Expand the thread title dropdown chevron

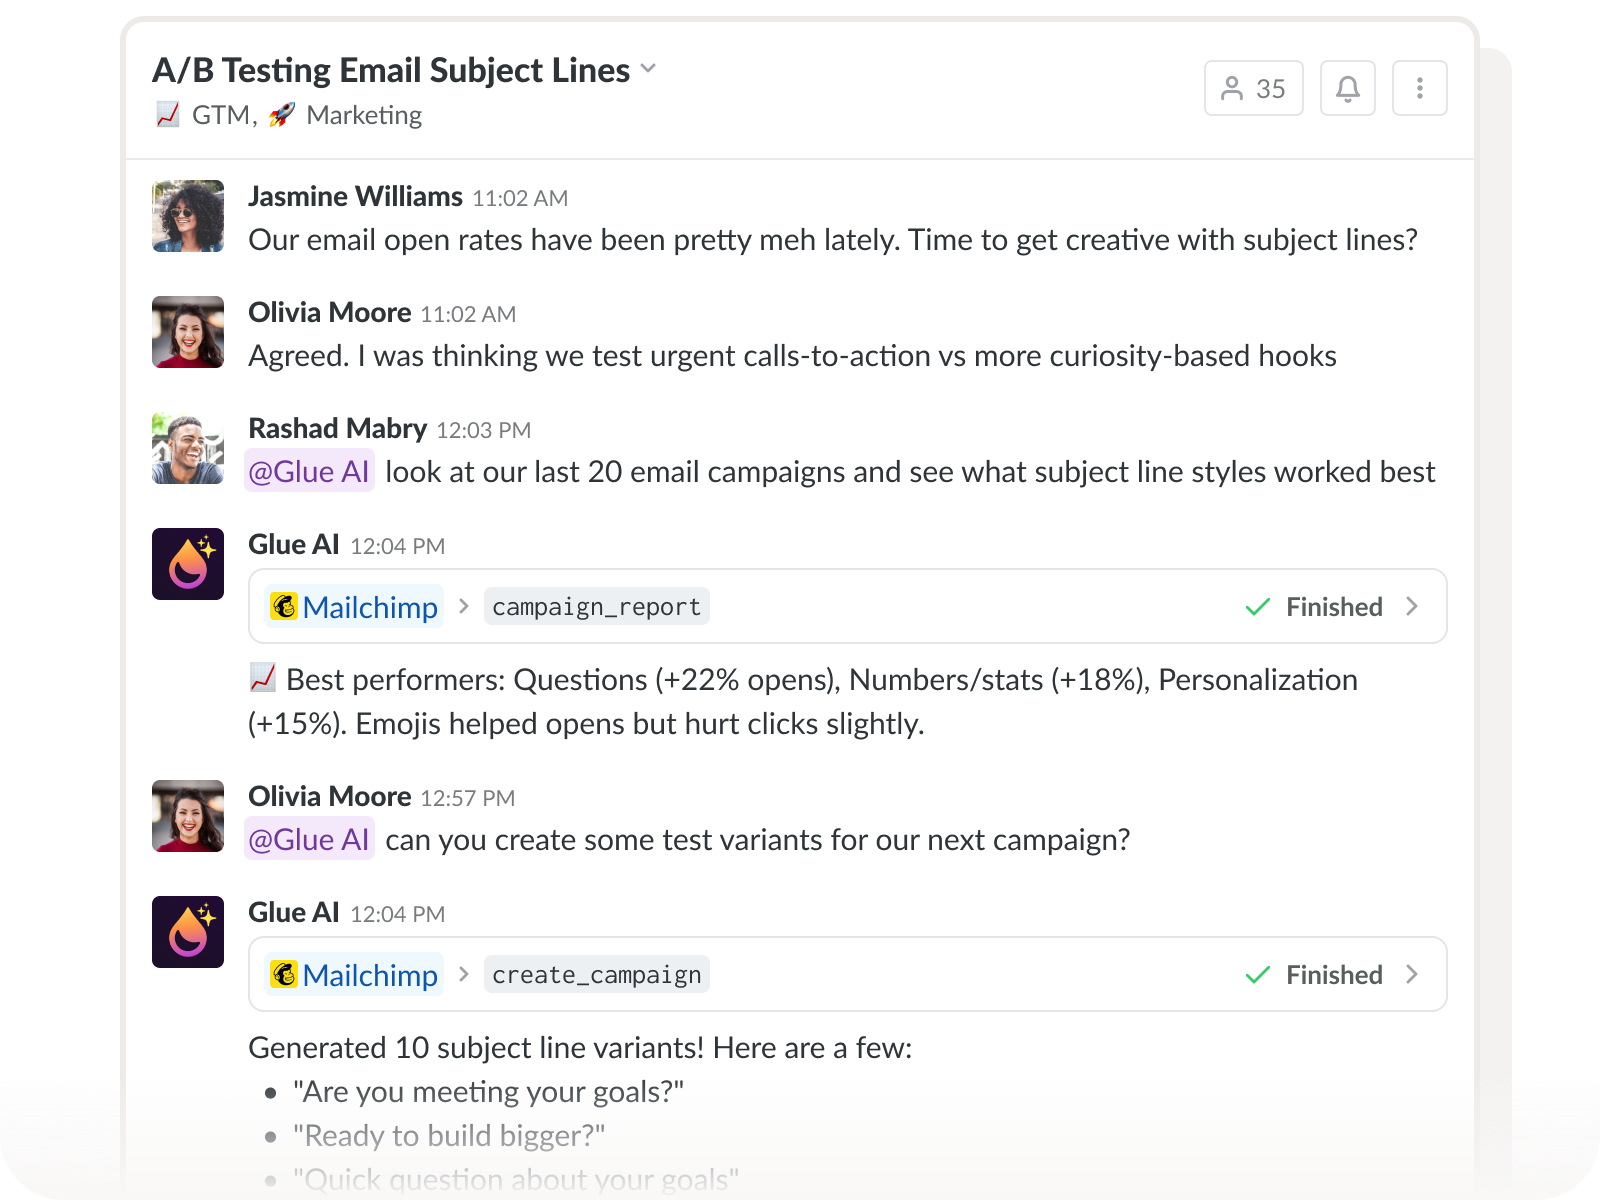click(648, 69)
